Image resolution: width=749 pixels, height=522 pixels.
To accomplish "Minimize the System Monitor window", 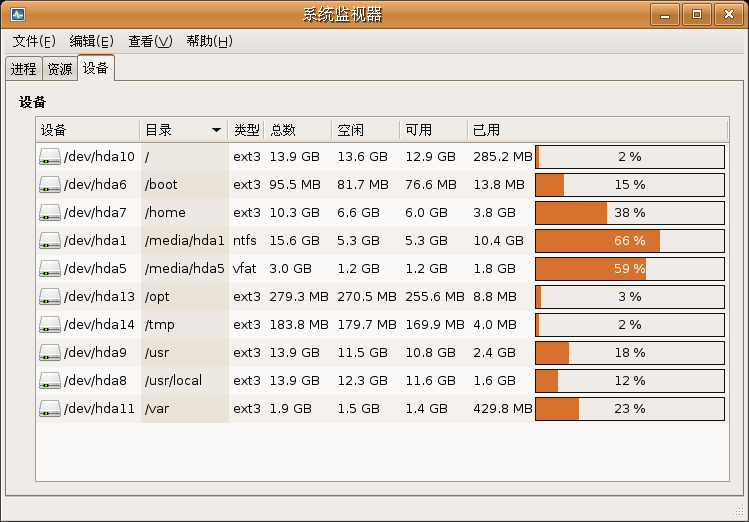I will [664, 14].
